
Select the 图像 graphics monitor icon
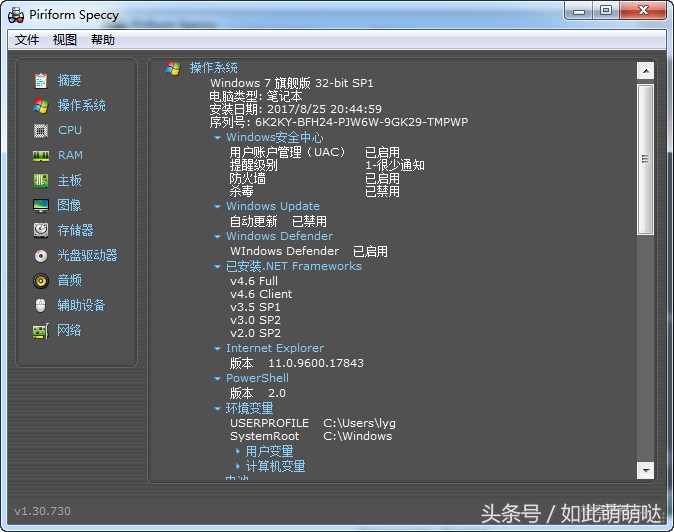coord(41,206)
